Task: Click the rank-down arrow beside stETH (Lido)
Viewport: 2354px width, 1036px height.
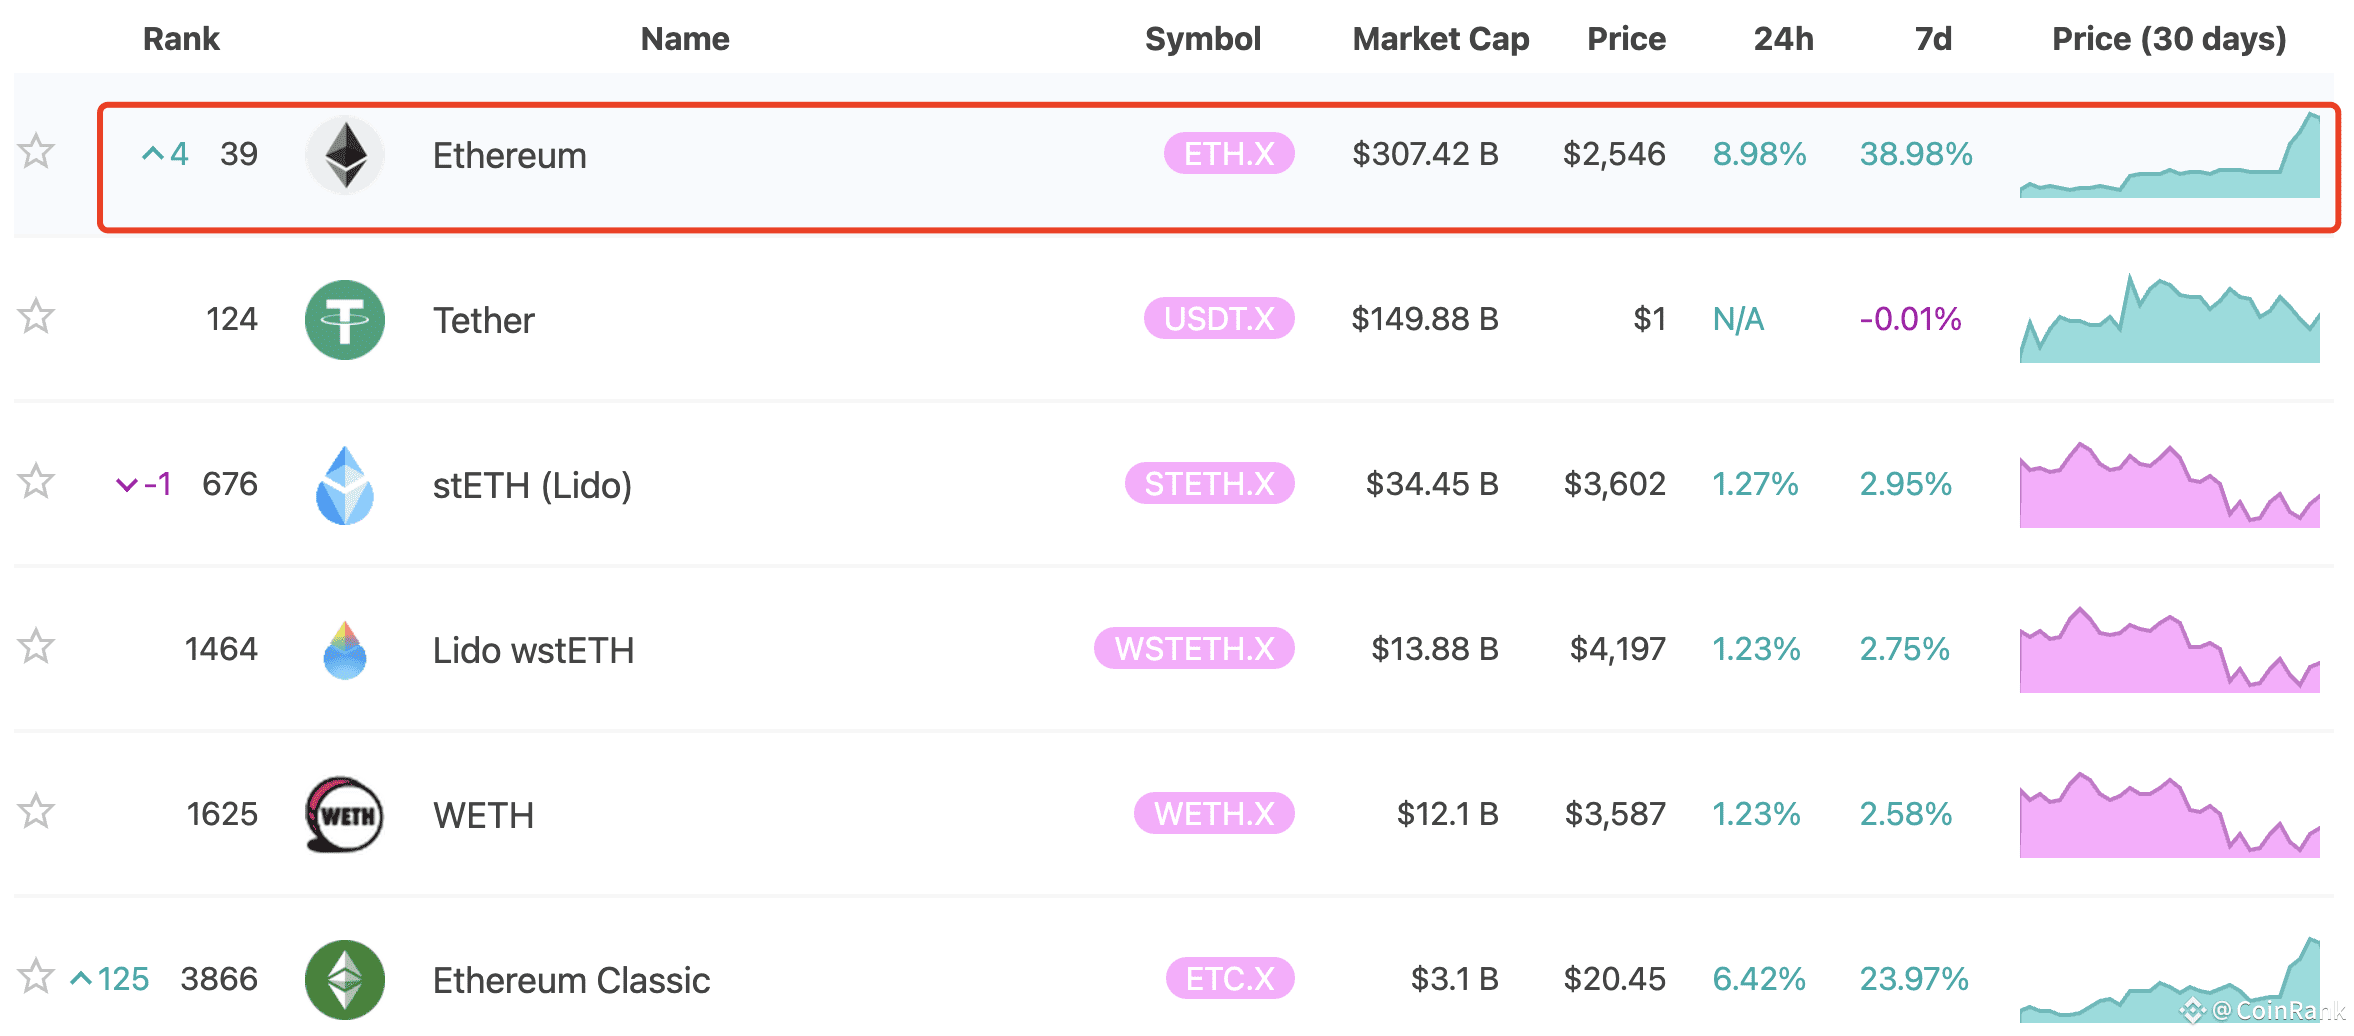Action: [128, 484]
